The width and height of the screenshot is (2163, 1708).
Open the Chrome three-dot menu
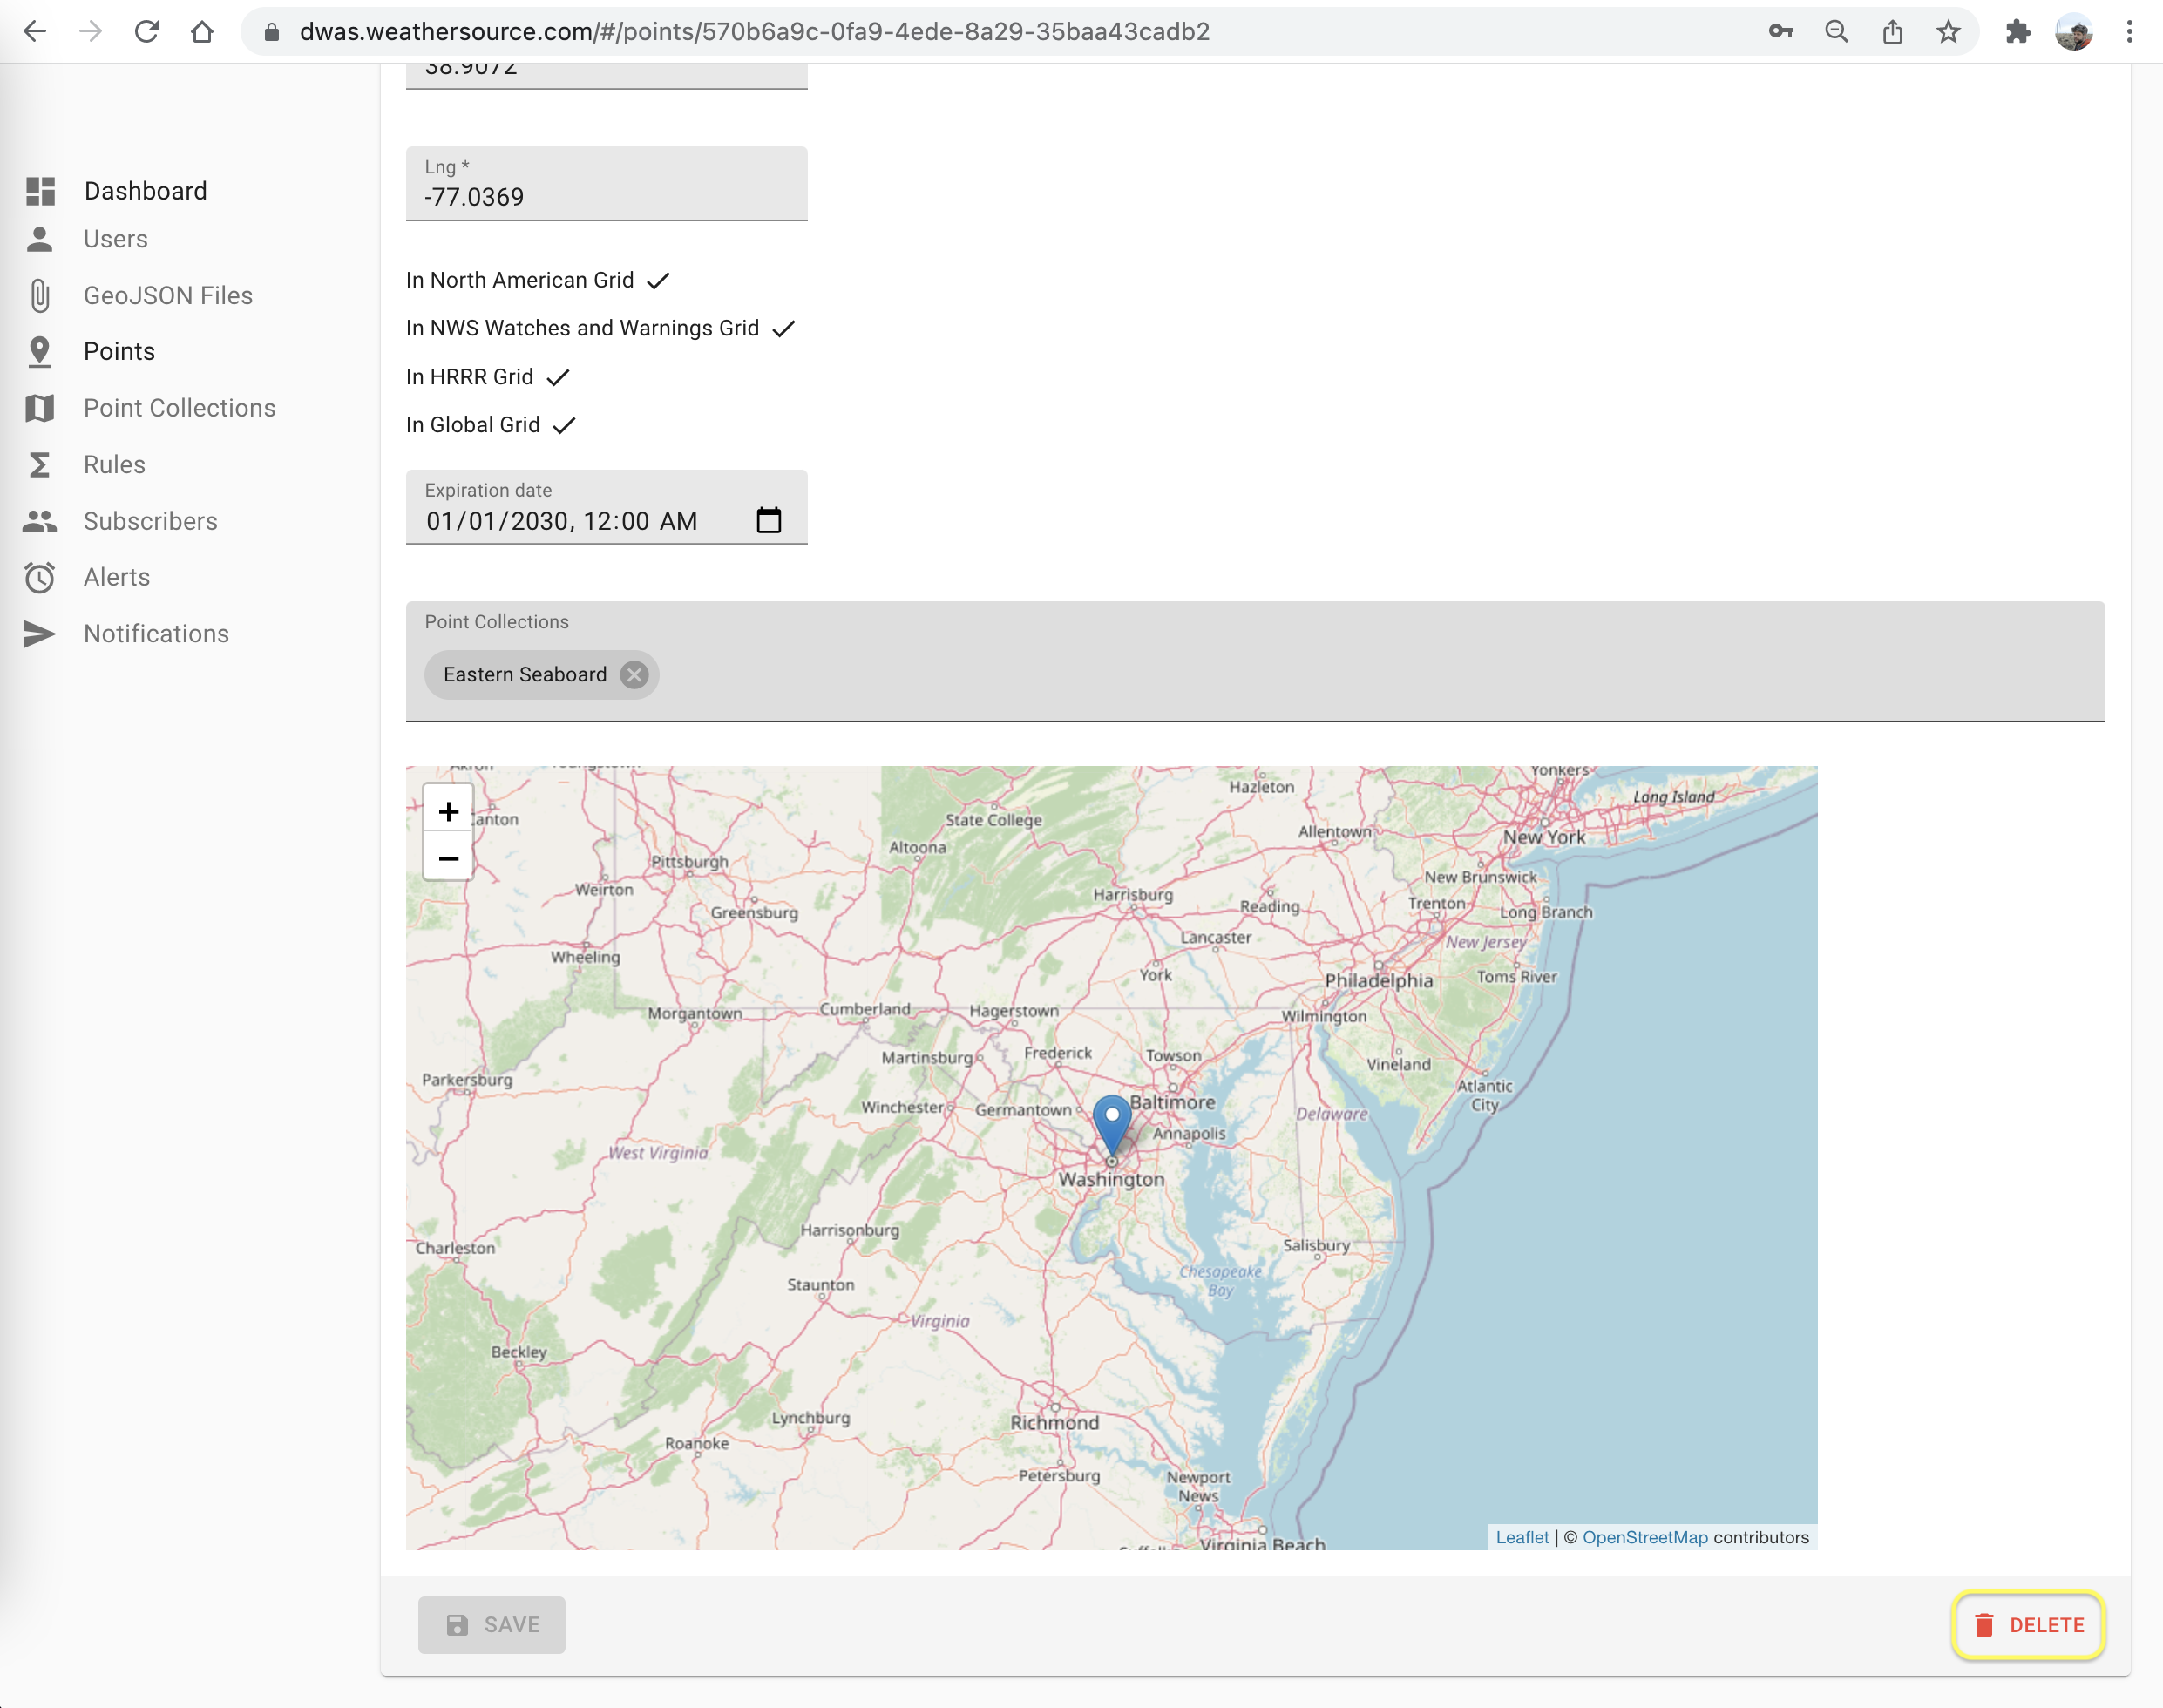(2130, 32)
